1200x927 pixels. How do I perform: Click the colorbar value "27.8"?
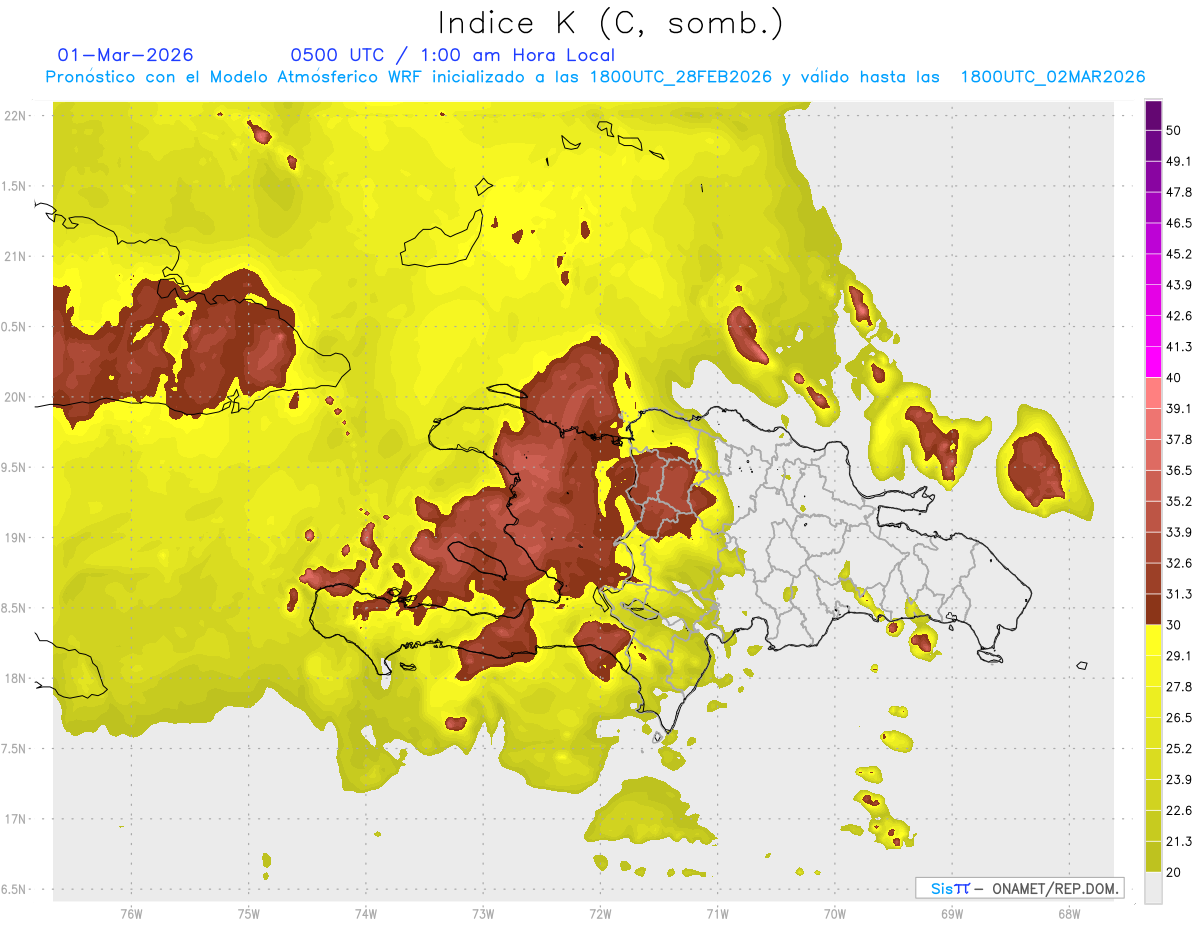1179,687
